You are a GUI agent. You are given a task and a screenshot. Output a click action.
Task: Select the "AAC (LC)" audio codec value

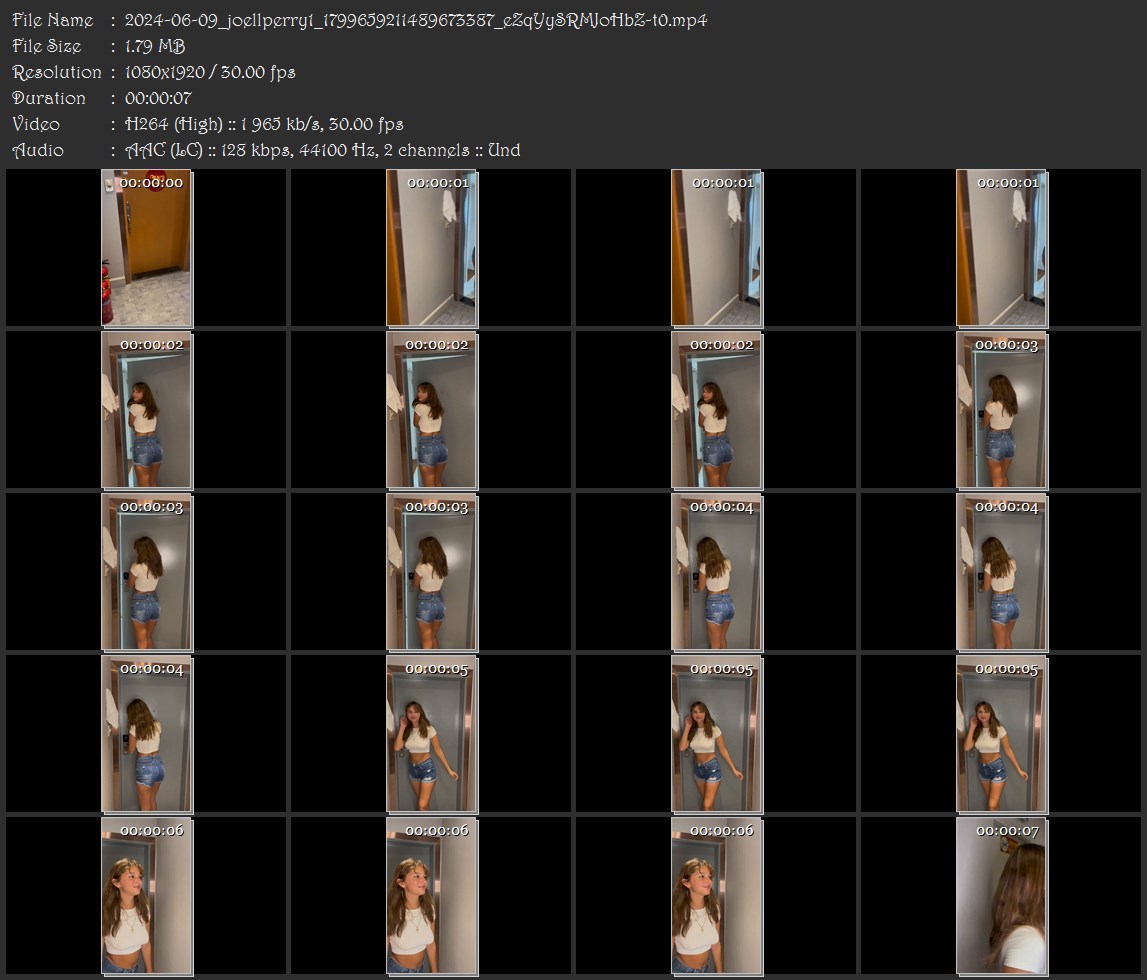coord(164,151)
